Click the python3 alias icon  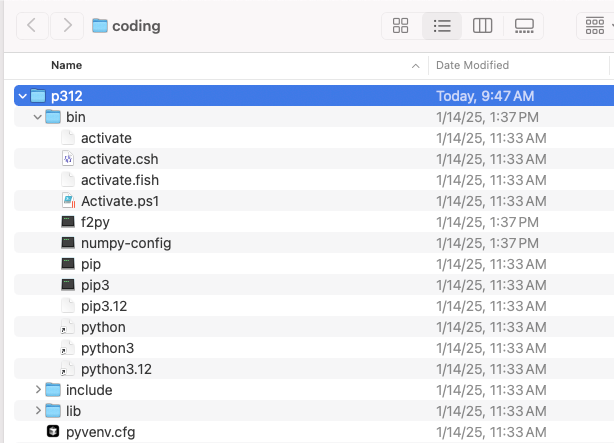click(x=67, y=348)
